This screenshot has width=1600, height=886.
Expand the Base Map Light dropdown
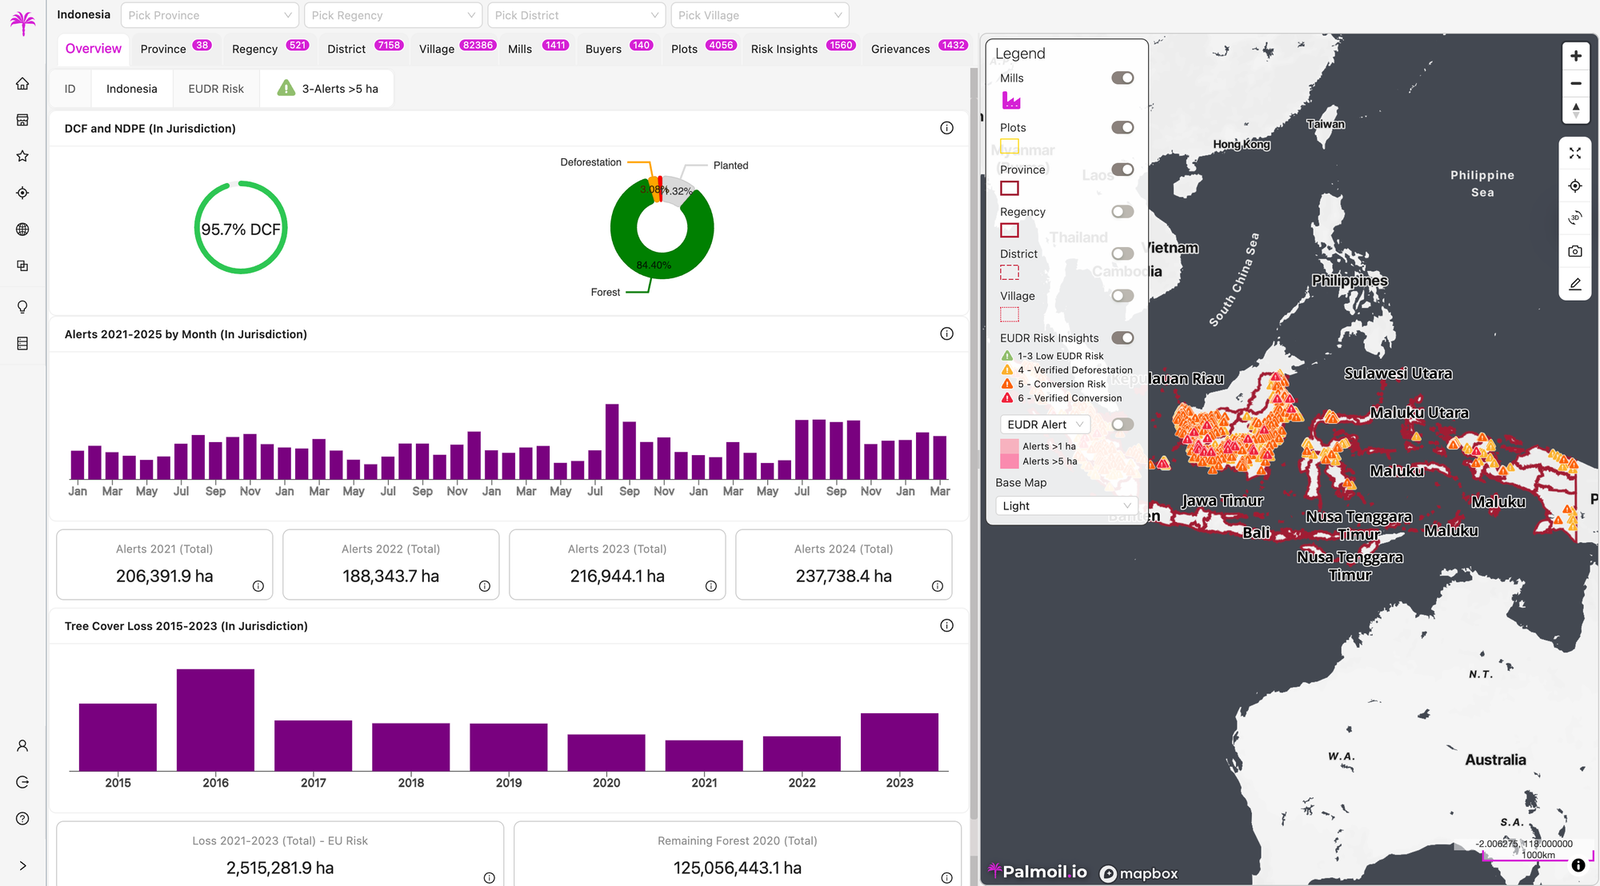click(x=1067, y=506)
